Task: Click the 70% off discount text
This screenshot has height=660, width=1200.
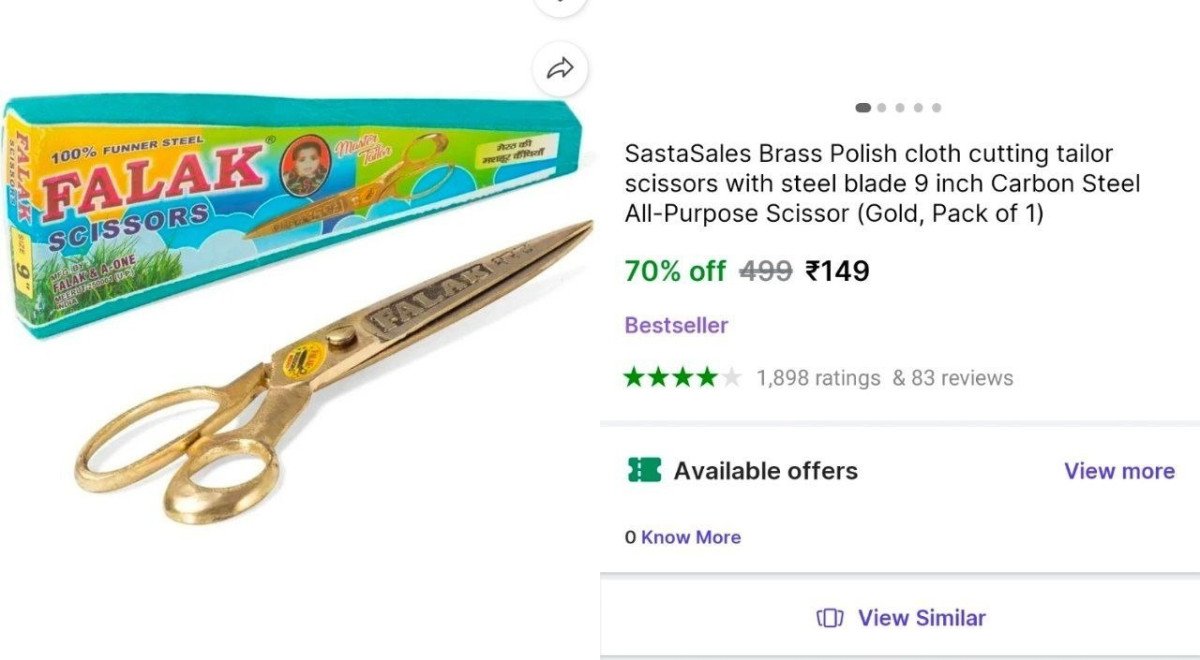Action: 675,271
